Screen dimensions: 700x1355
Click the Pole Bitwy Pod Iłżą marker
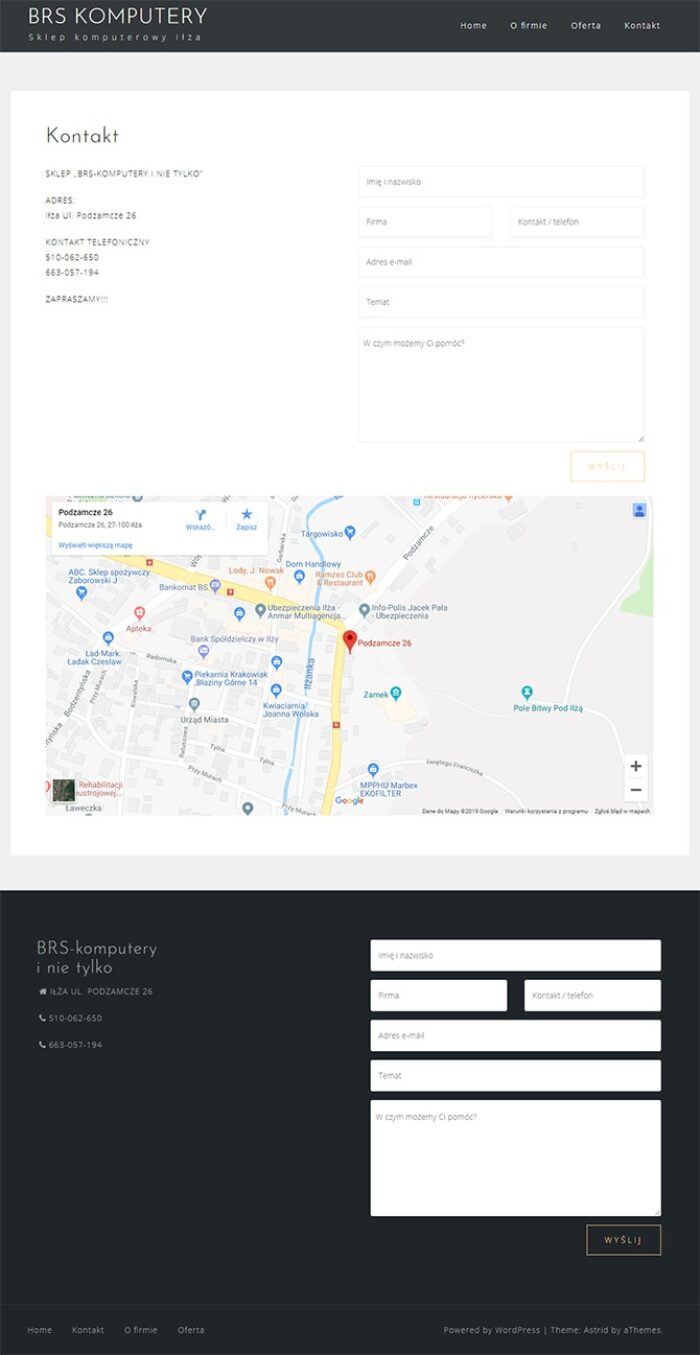[527, 692]
